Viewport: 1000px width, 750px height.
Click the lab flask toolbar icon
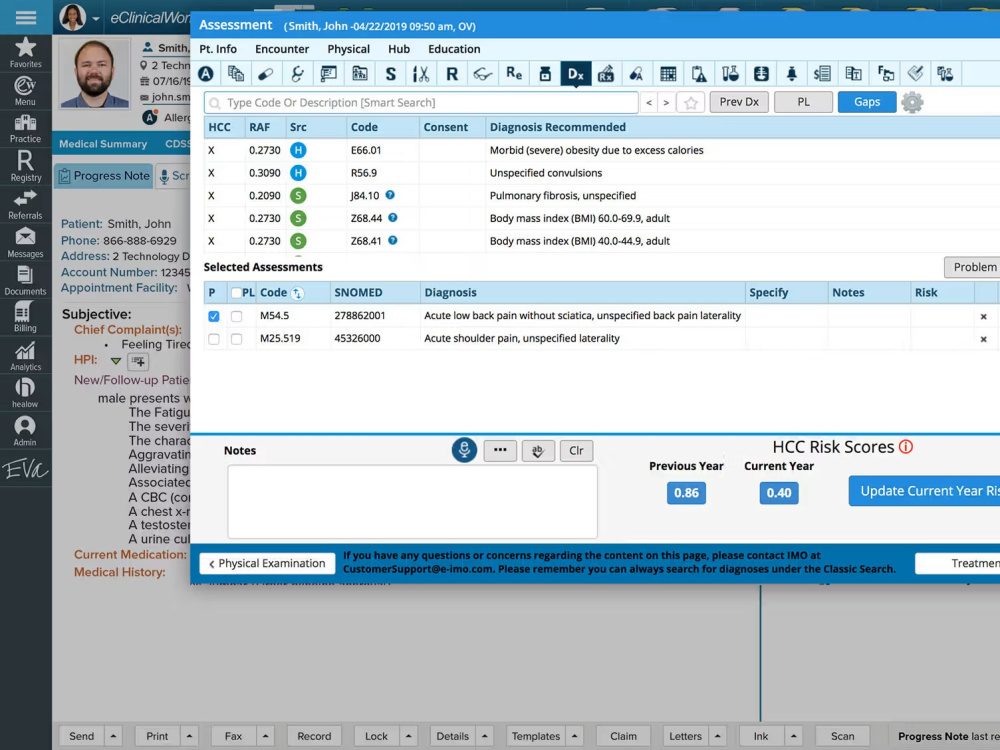click(x=730, y=74)
